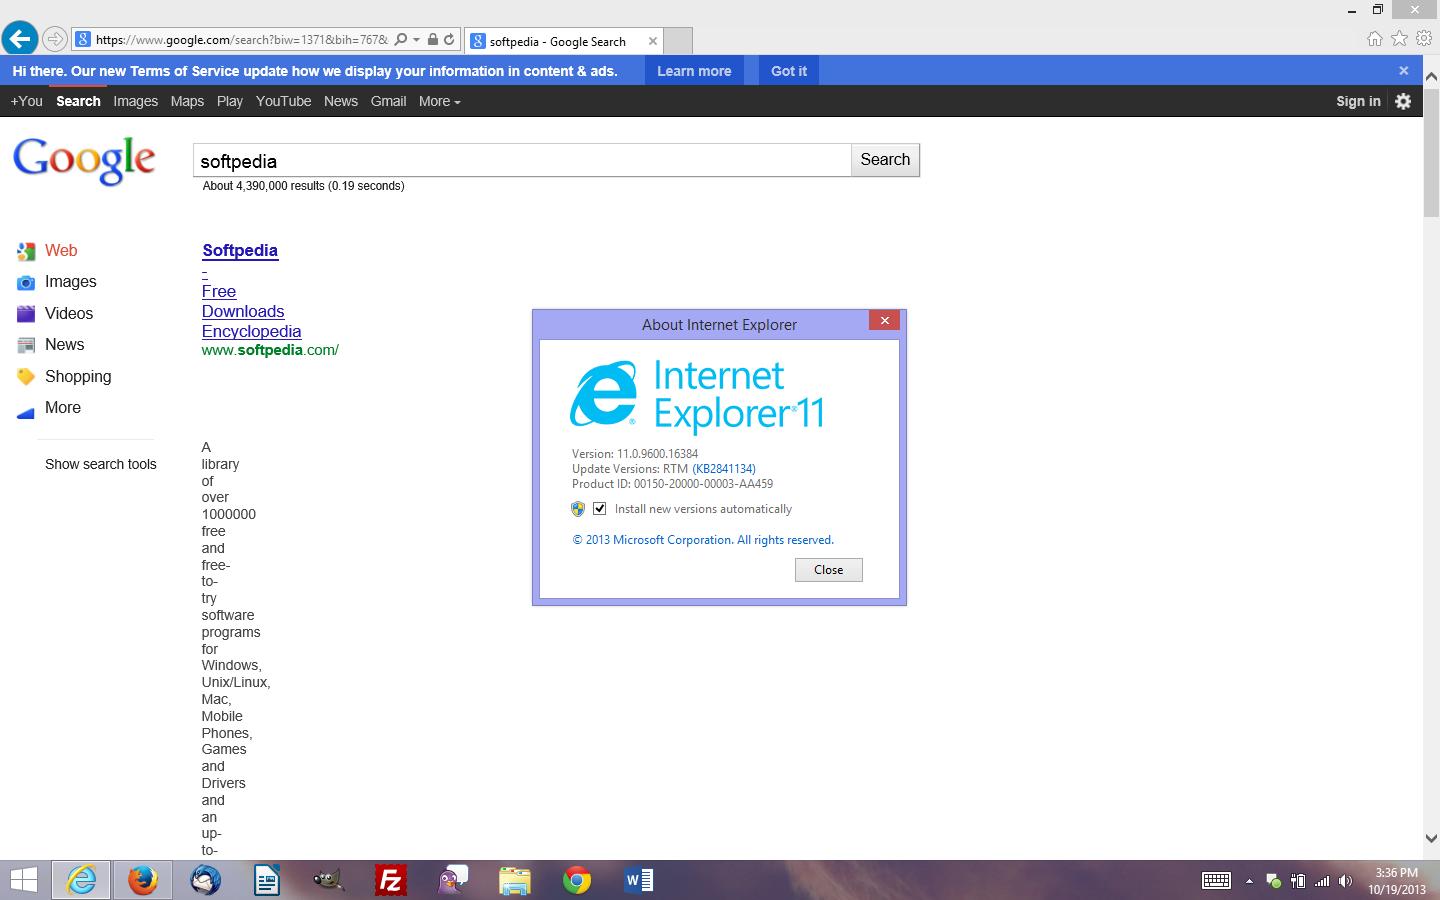Open News in Google top bar

(x=341, y=101)
